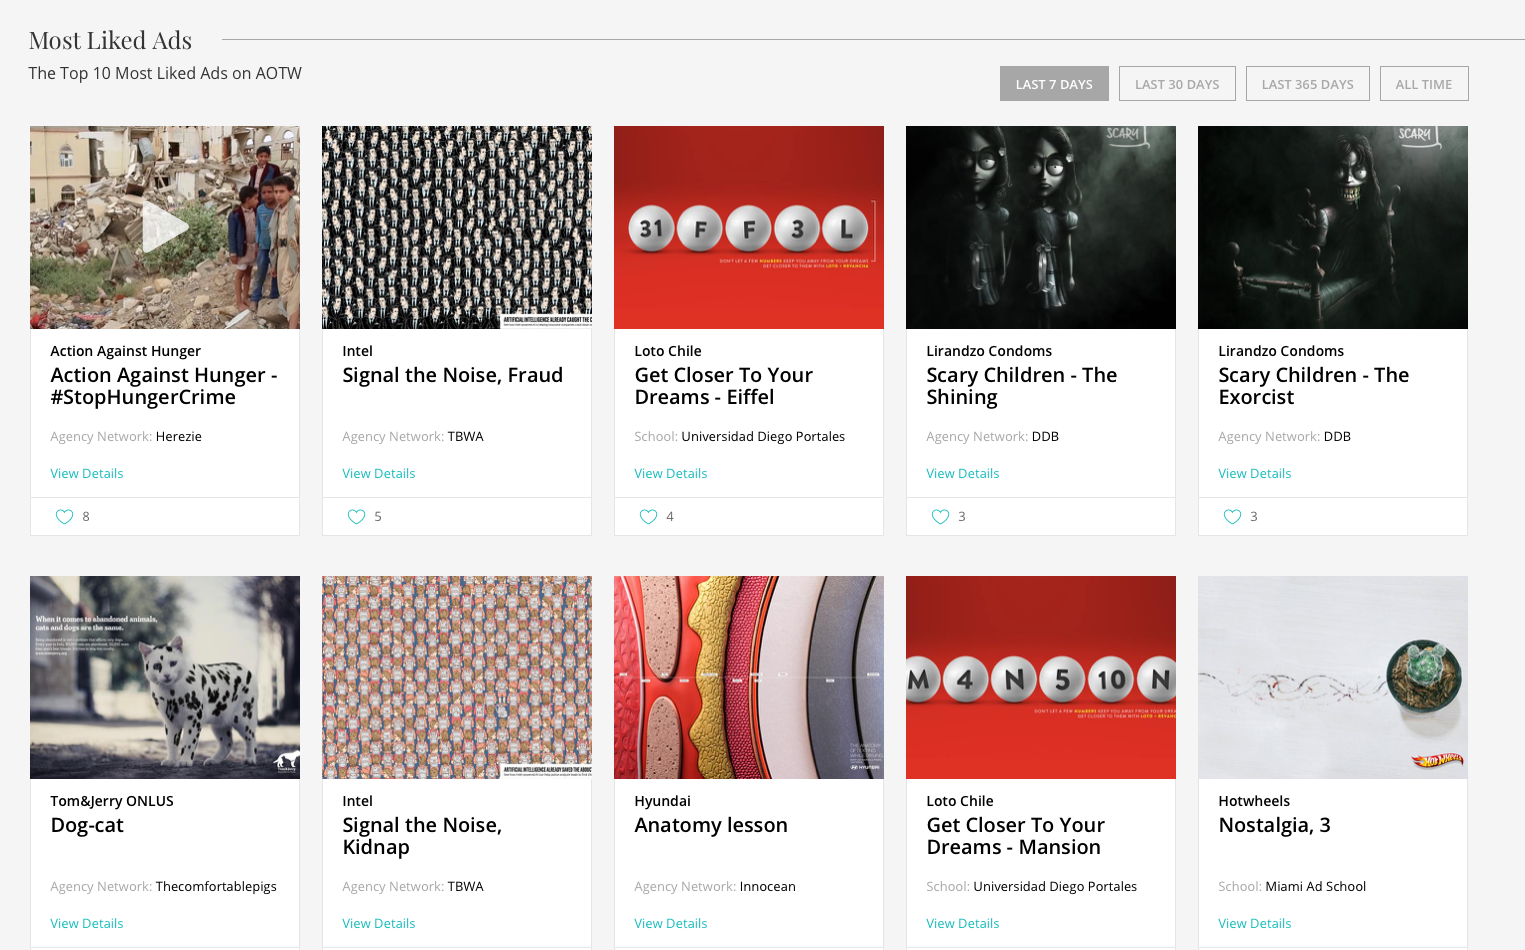Open the Nostalgia, 3 title
This screenshot has width=1525, height=950.
tap(1275, 826)
